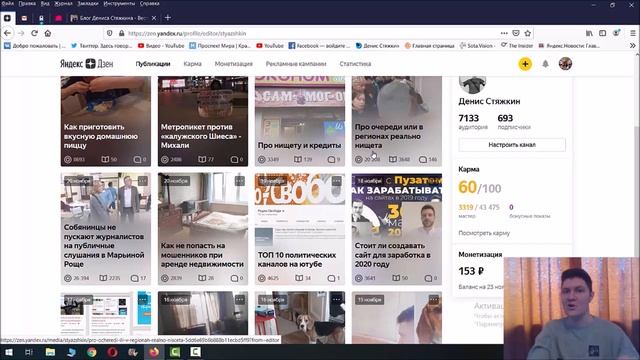Viewport: 640px width, 360px height.
Task: Open the YouTube bookmark in the bookmarks bar
Action: [270, 46]
